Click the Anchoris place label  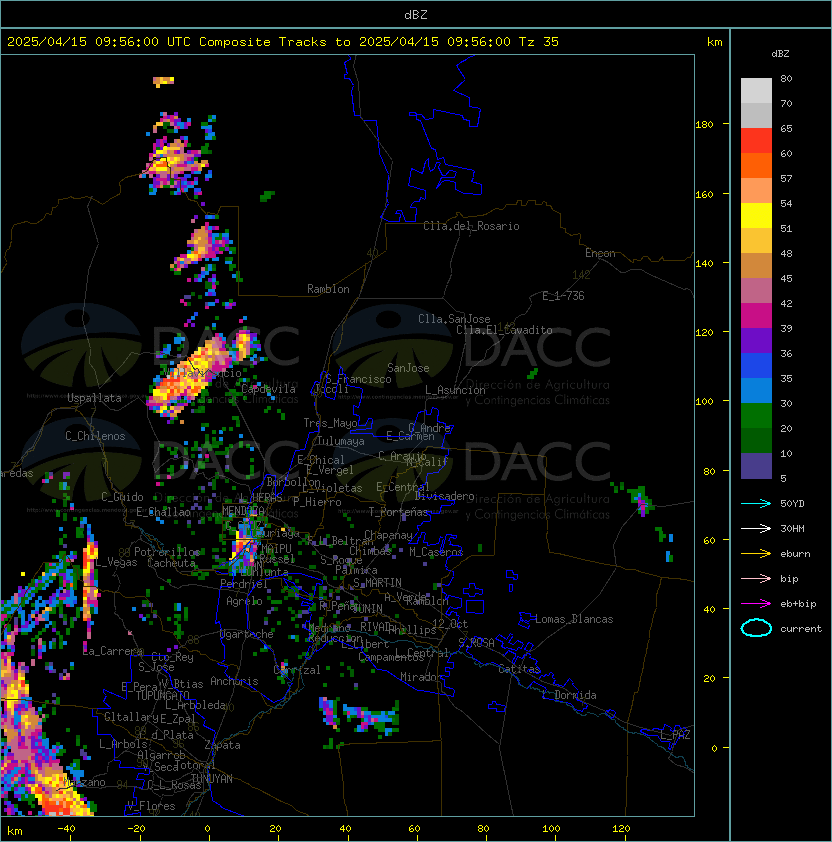(234, 681)
